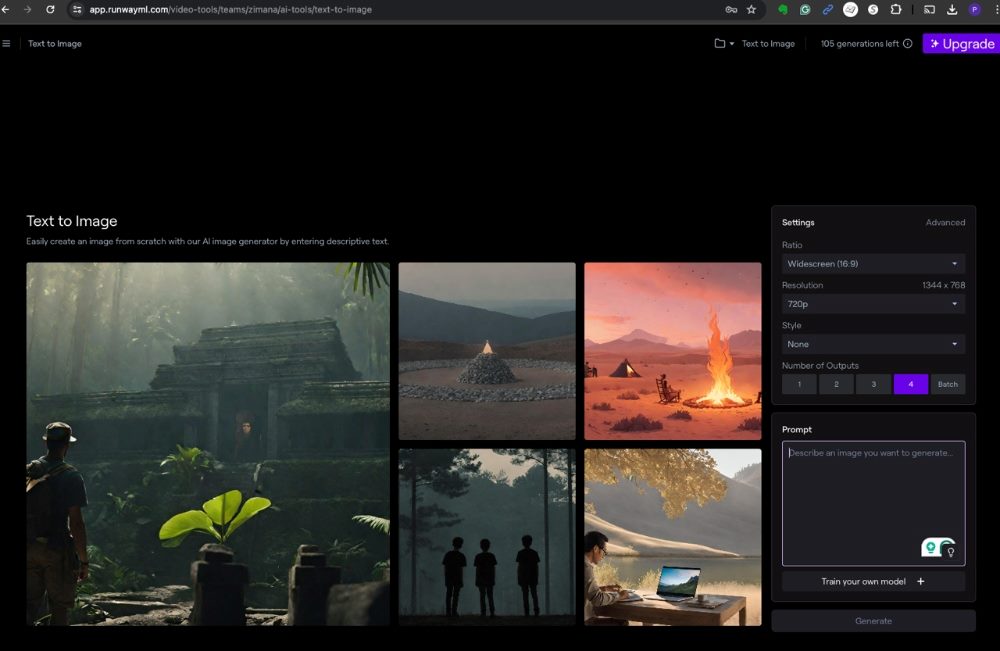Open browser downloads via toolbar icon
The width and height of the screenshot is (1000, 651).
tap(952, 9)
